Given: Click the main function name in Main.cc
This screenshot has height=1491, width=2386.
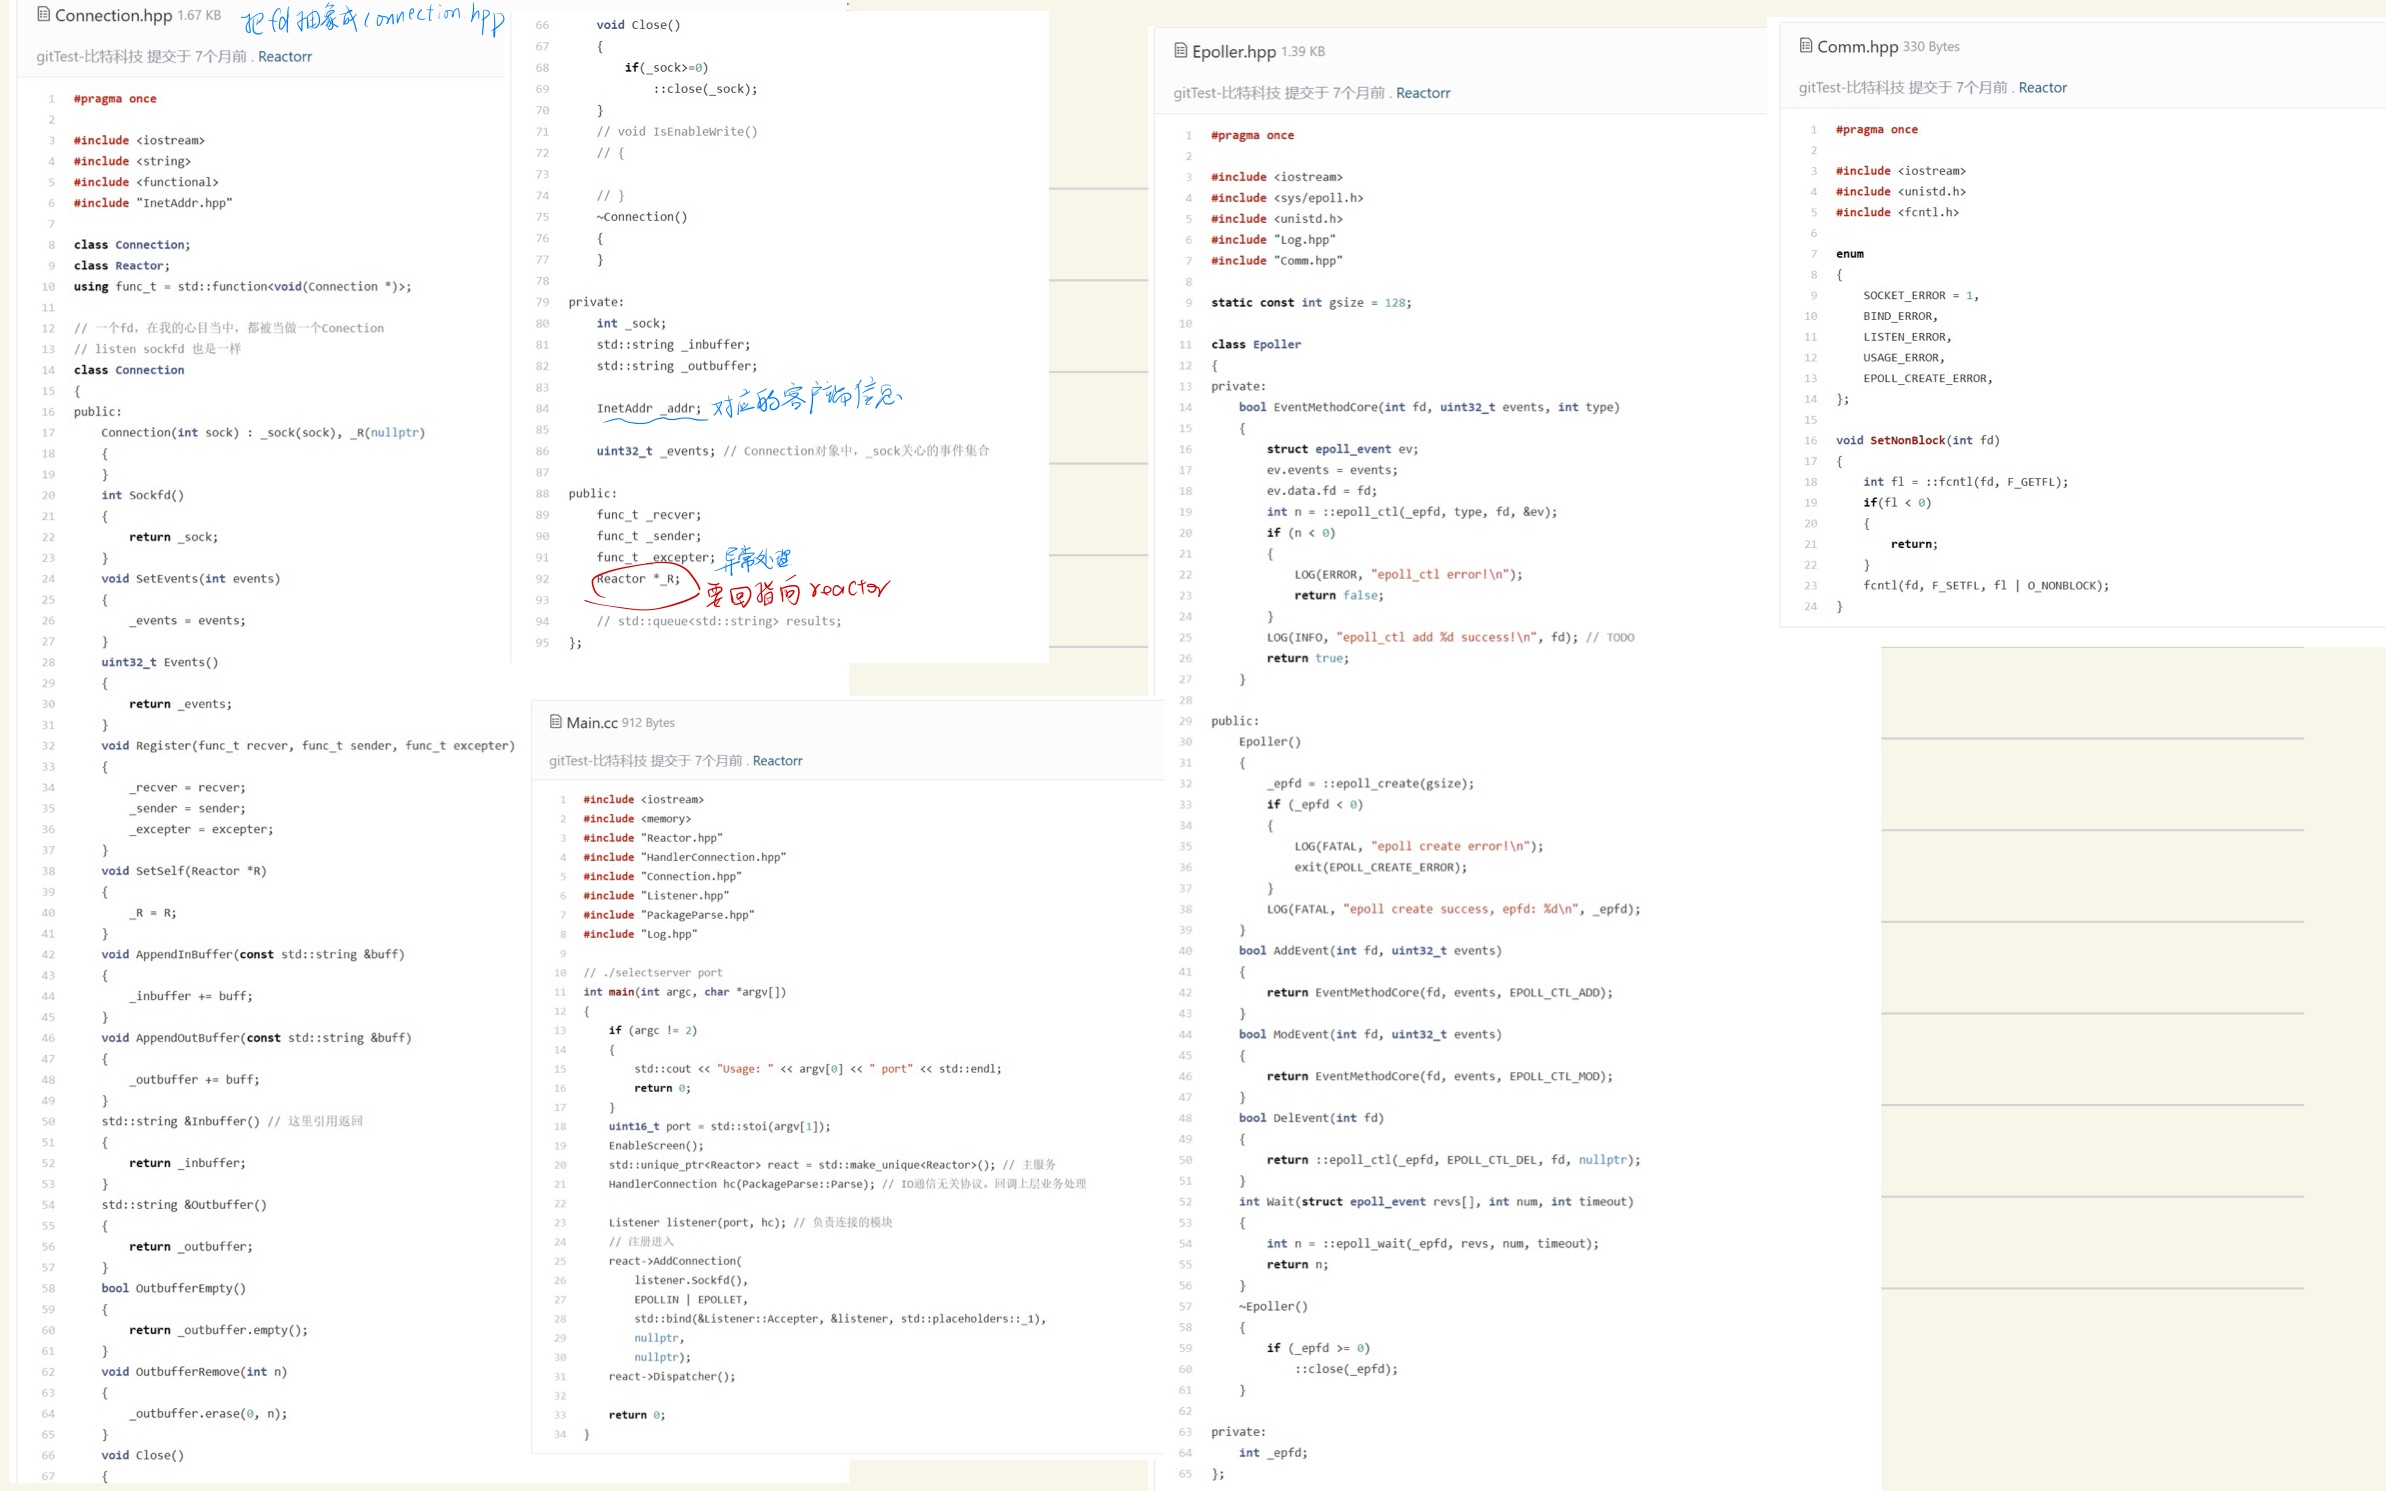Looking at the screenshot, I should point(621,992).
